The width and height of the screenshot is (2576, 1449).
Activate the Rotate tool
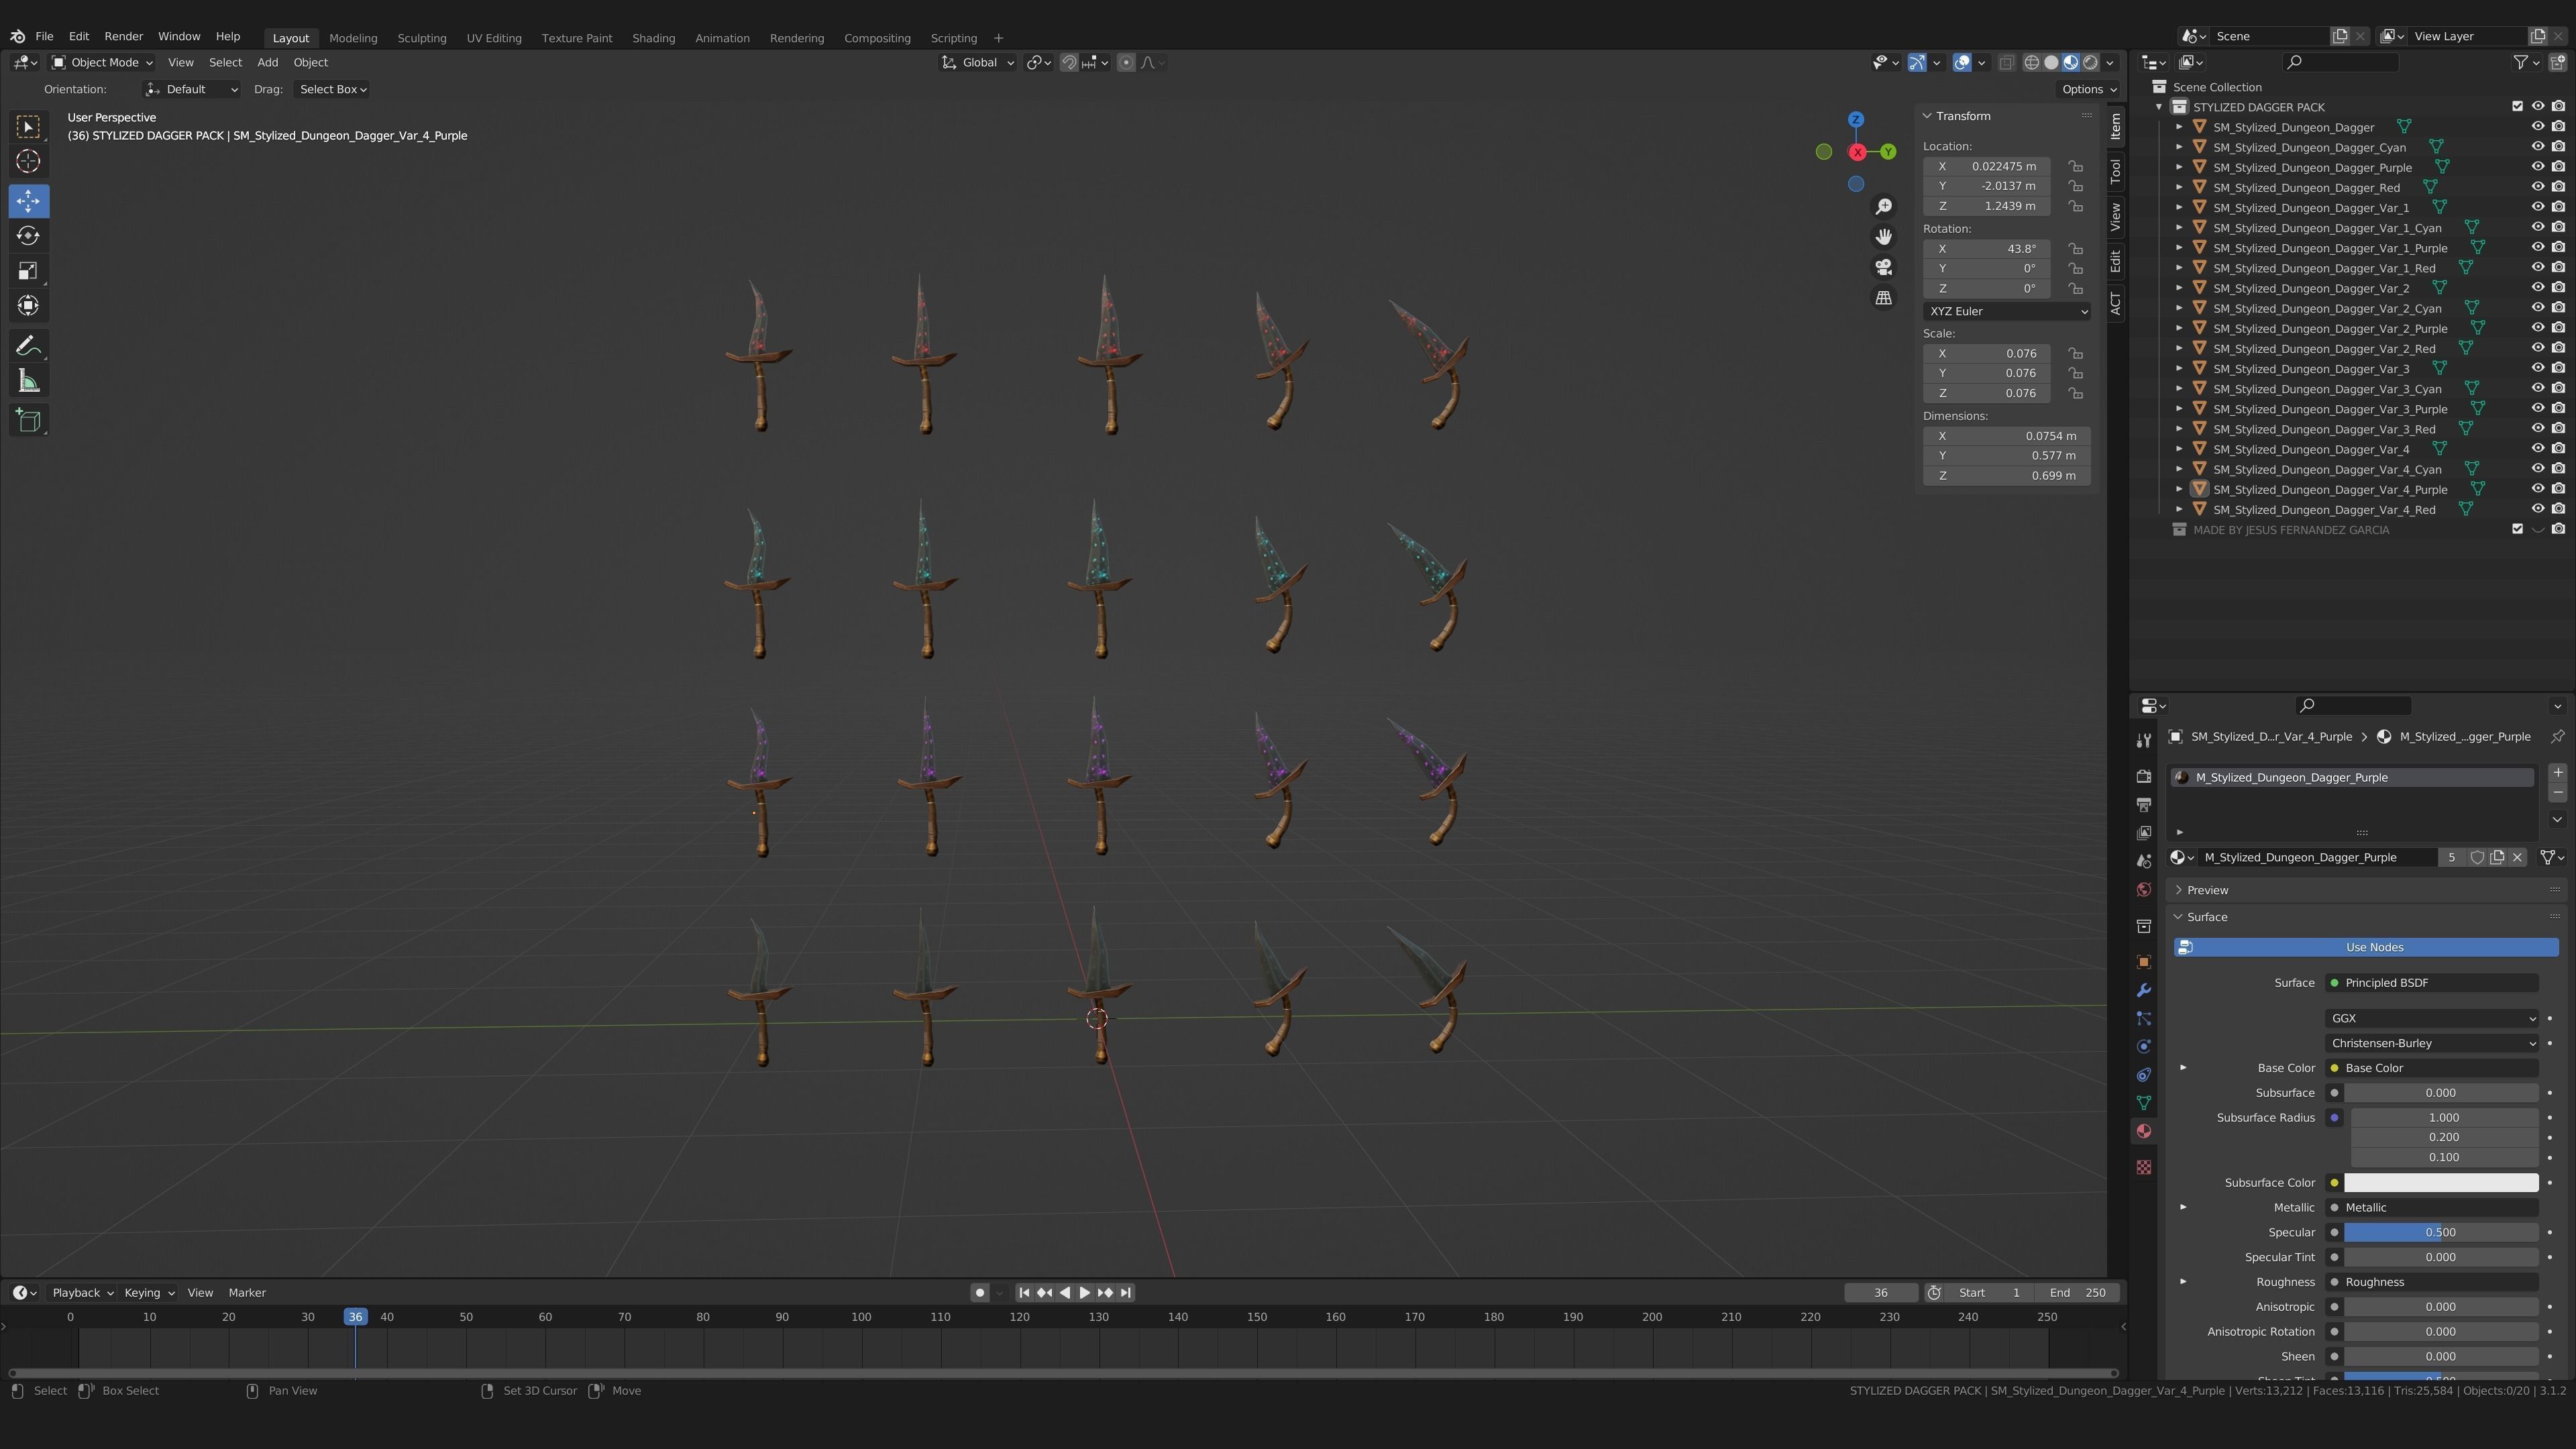28,236
